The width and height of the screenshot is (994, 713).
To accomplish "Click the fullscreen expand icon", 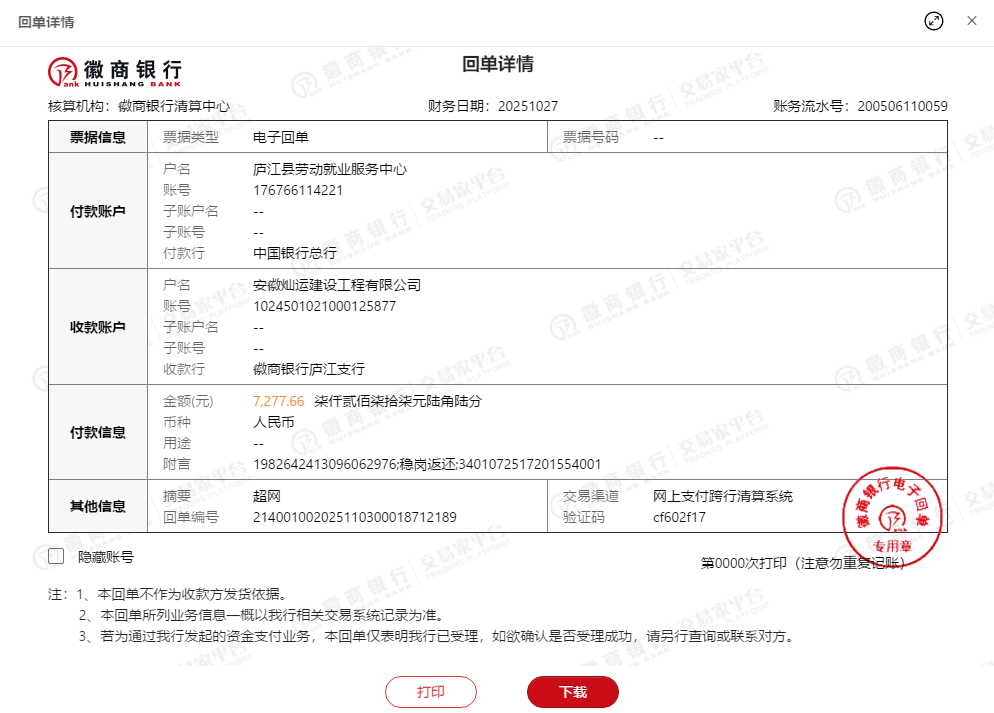I will (934, 21).
